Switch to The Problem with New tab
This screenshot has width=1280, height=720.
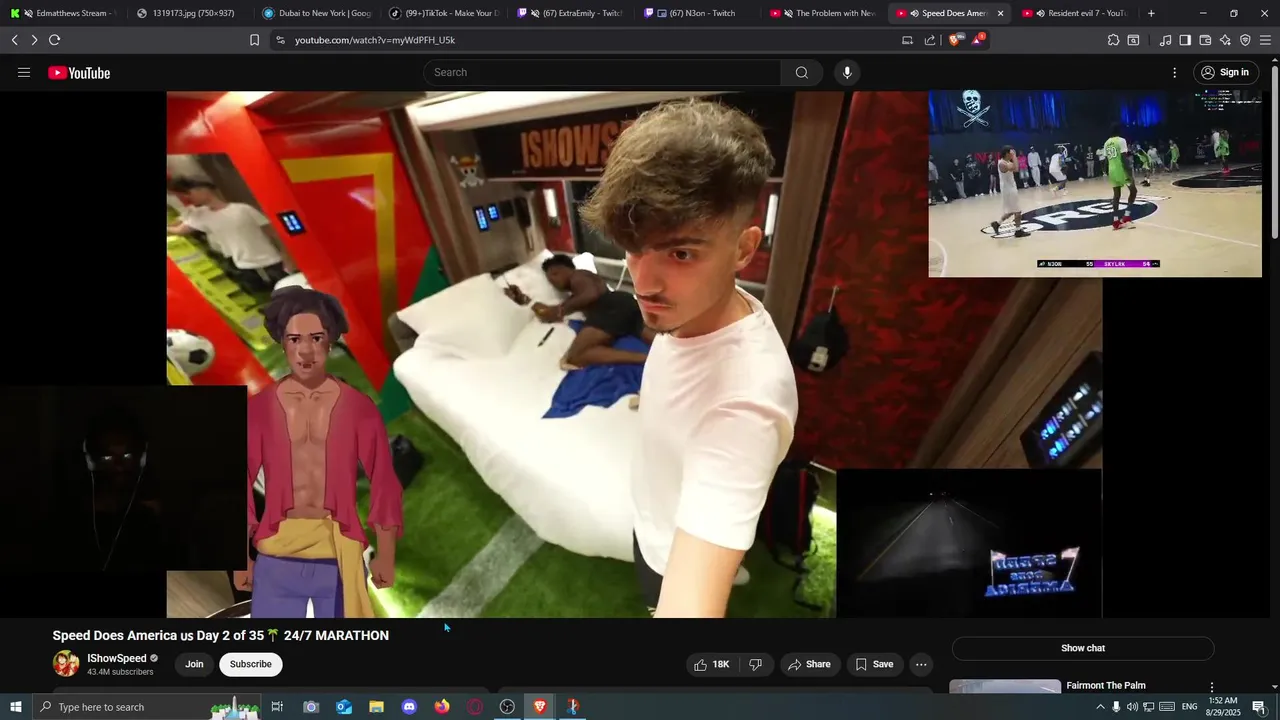pyautogui.click(x=823, y=13)
